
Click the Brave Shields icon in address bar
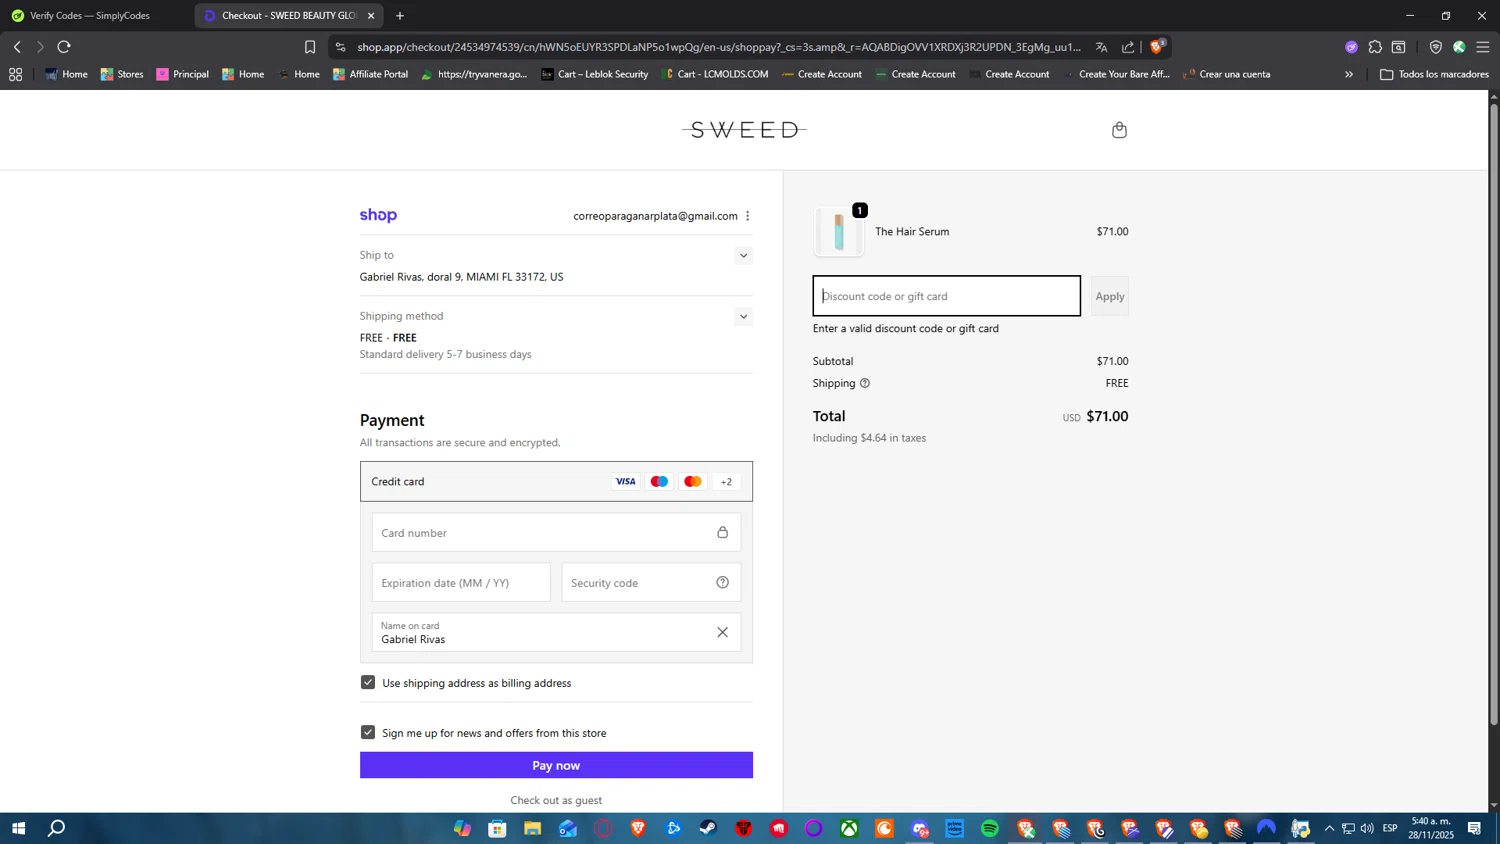point(1157,47)
